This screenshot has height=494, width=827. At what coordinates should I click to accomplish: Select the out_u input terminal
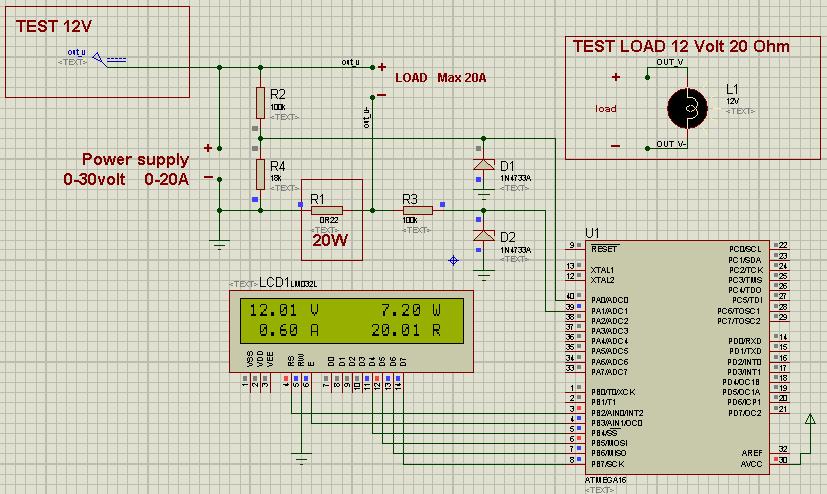(x=98, y=58)
